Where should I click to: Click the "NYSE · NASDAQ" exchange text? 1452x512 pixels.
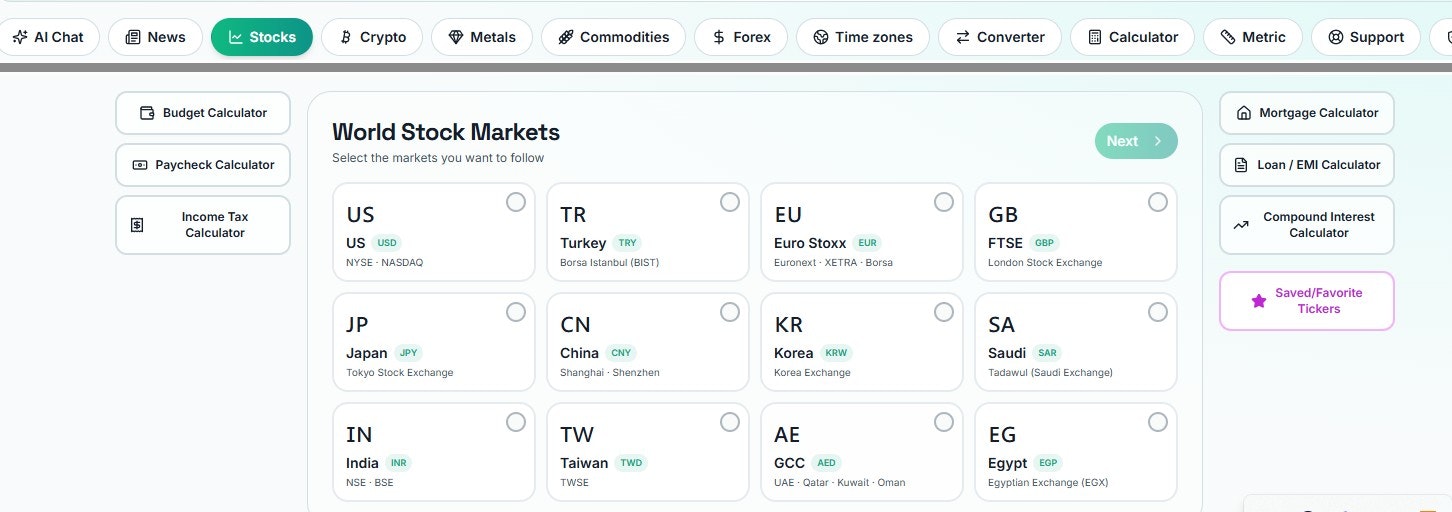tap(385, 263)
